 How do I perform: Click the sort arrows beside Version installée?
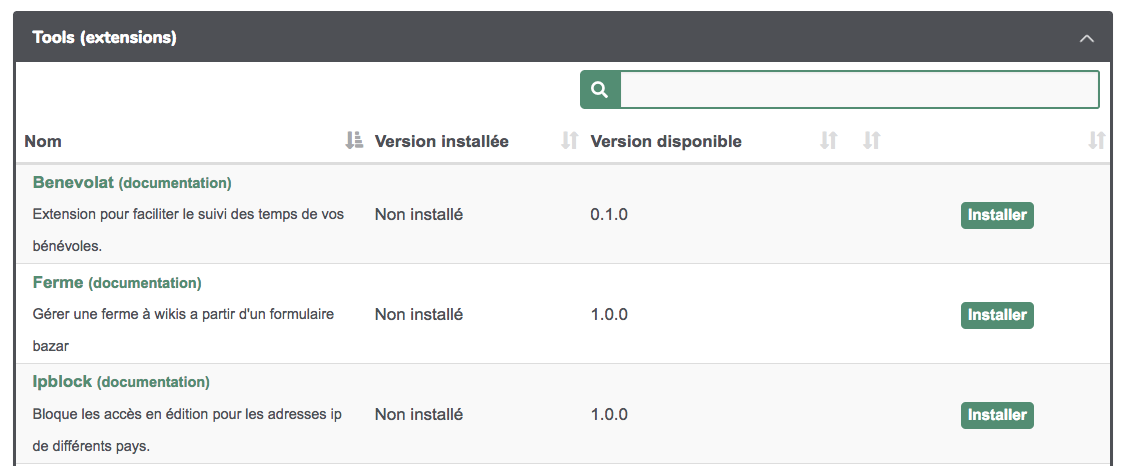pos(570,141)
